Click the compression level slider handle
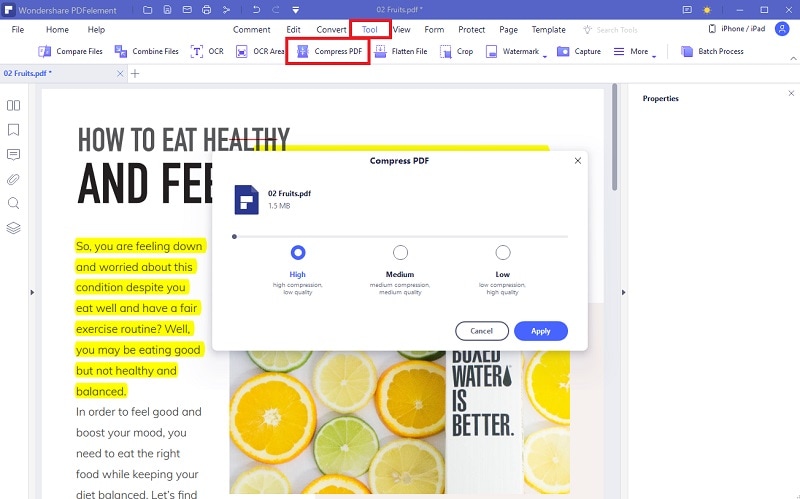This screenshot has height=499, width=800. [x=234, y=237]
